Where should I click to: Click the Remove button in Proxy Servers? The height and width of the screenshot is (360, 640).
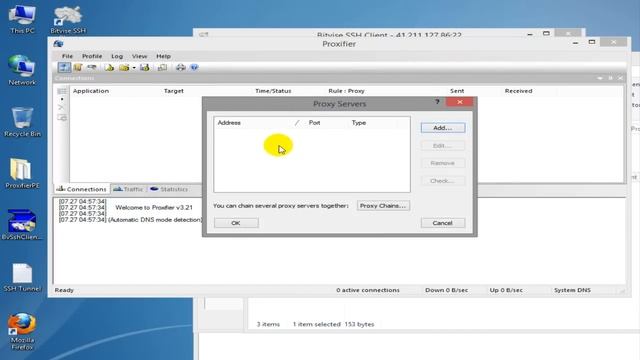pos(443,163)
